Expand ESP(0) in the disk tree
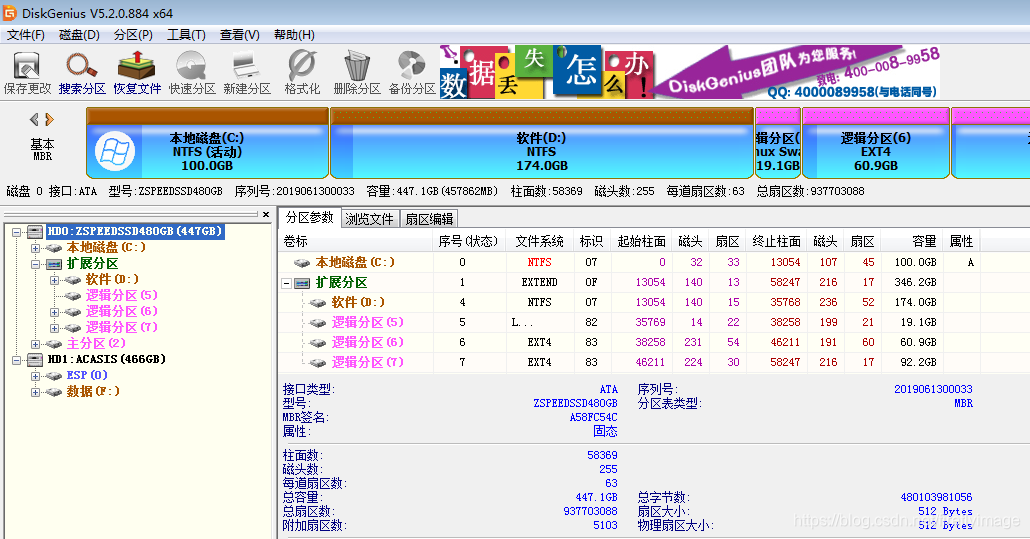This screenshot has height=539, width=1030. pyautogui.click(x=35, y=376)
